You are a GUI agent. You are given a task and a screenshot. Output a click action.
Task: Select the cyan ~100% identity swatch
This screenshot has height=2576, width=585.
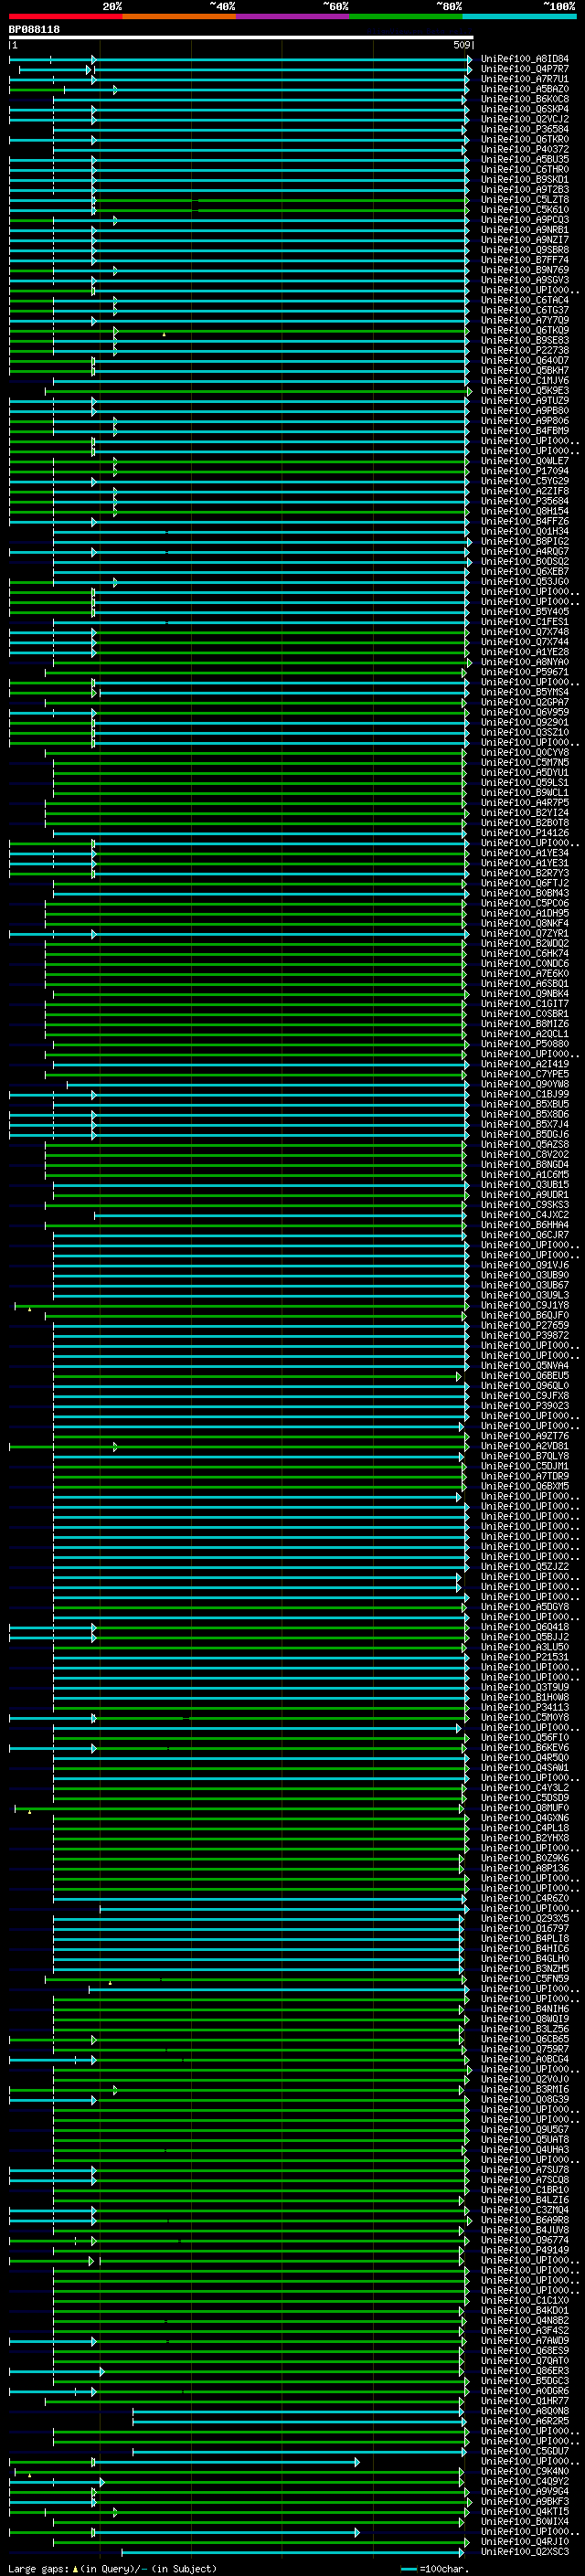(519, 16)
